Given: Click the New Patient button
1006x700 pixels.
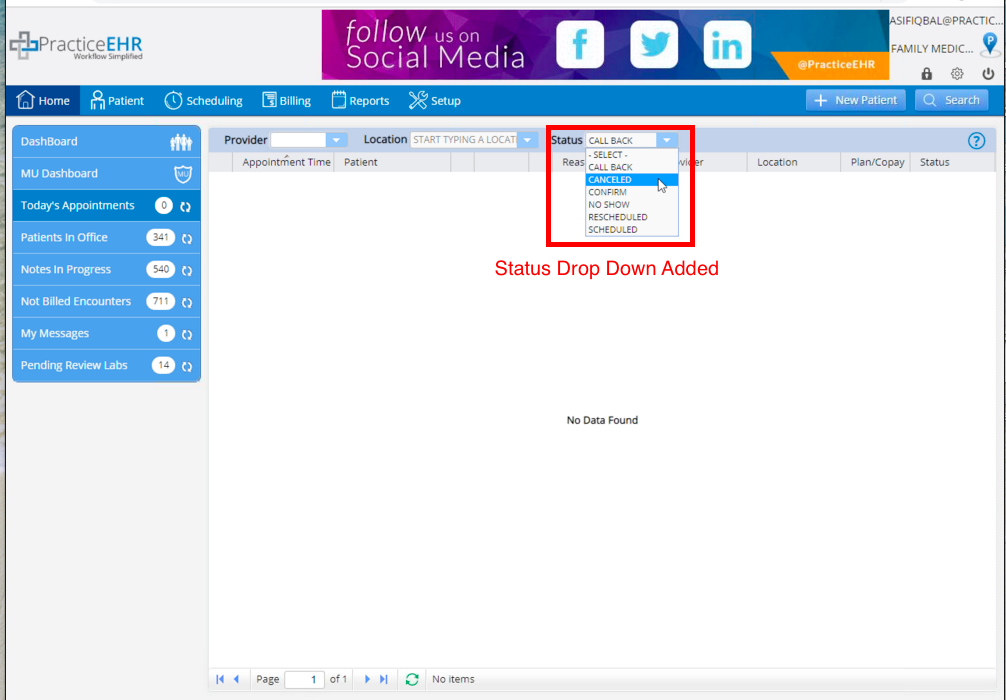Looking at the screenshot, I should (x=856, y=100).
